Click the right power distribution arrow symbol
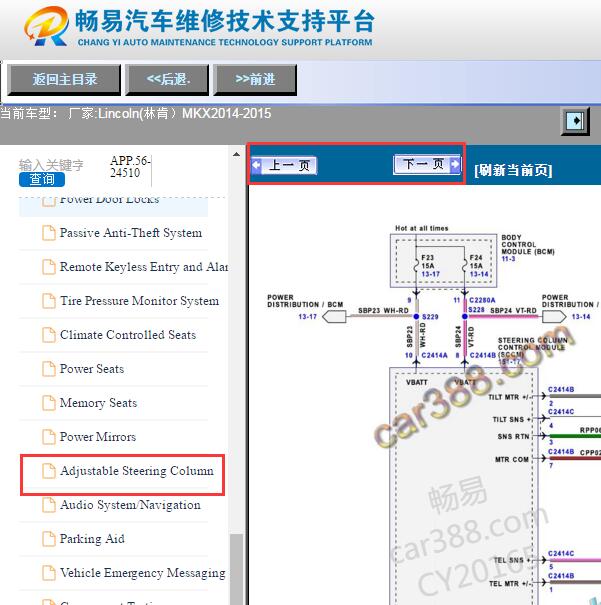601x605 pixels. pos(554,317)
